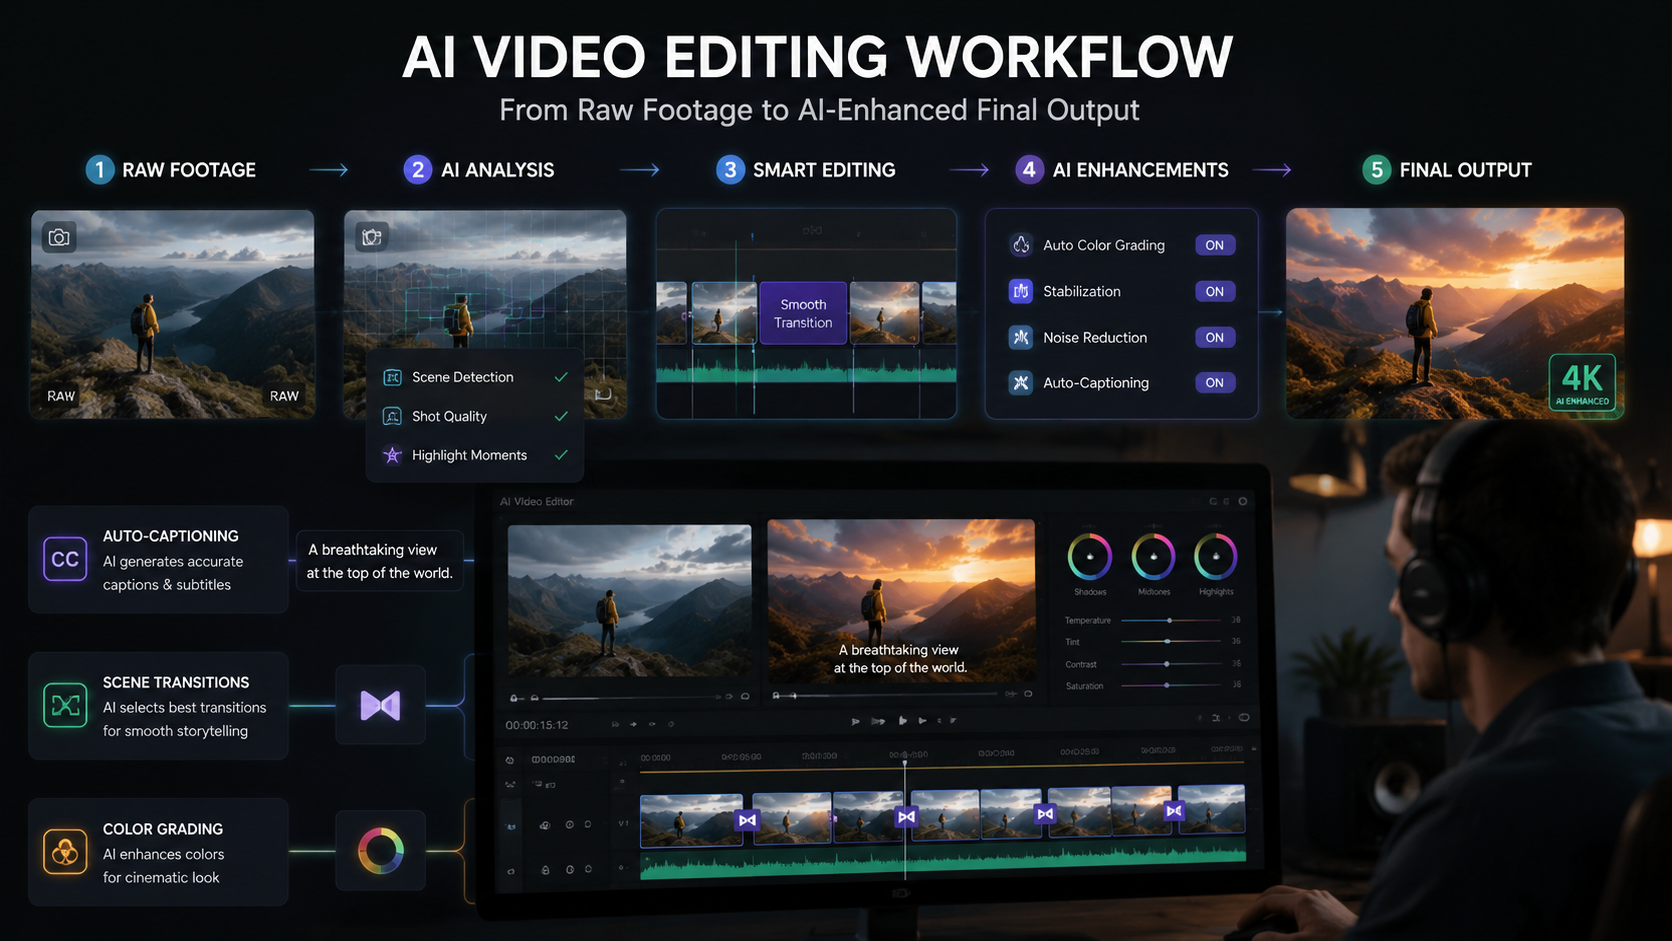The height and width of the screenshot is (941, 1672).
Task: Open the Scene Transitions feature card
Action: coord(158,706)
